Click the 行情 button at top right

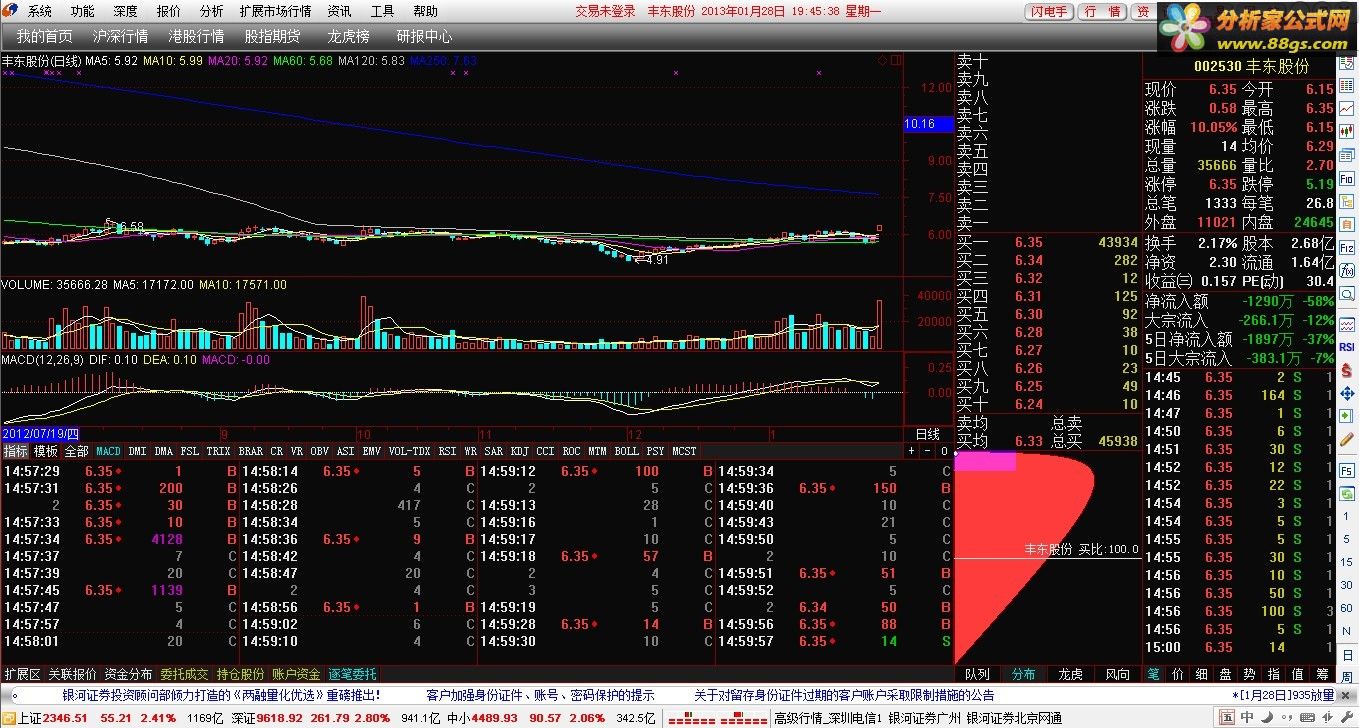[1103, 12]
